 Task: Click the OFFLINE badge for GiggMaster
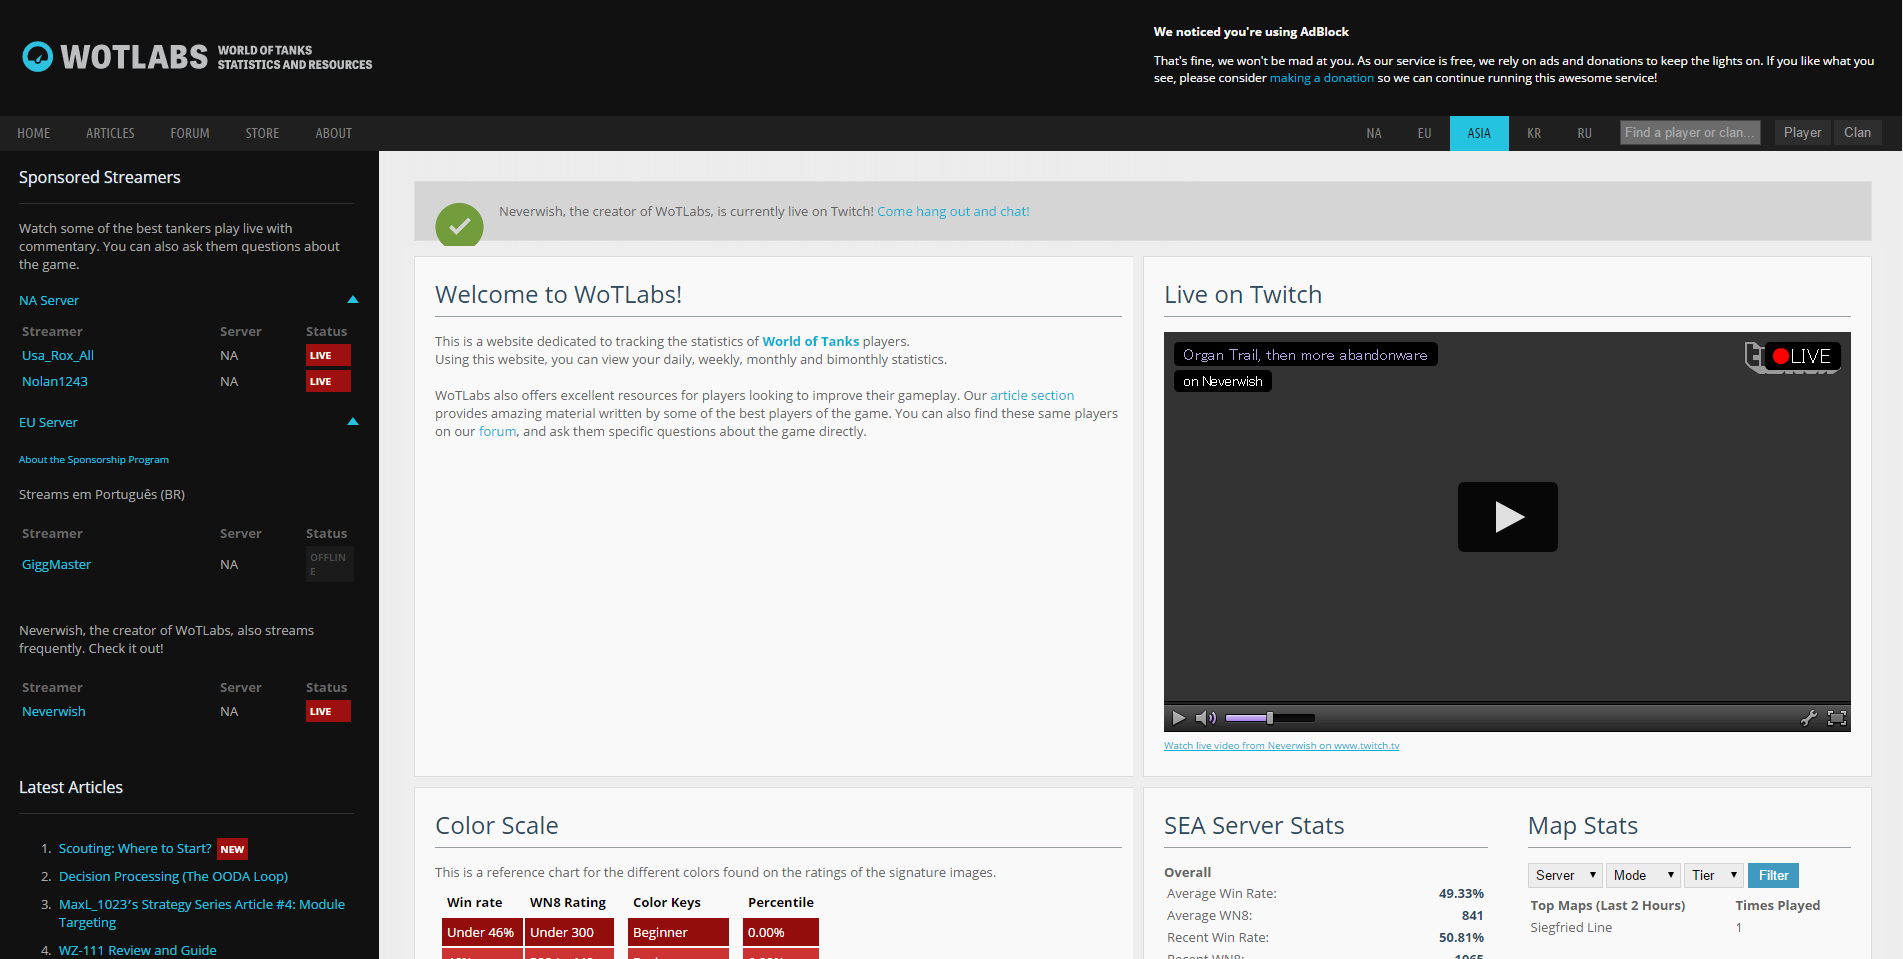329,564
